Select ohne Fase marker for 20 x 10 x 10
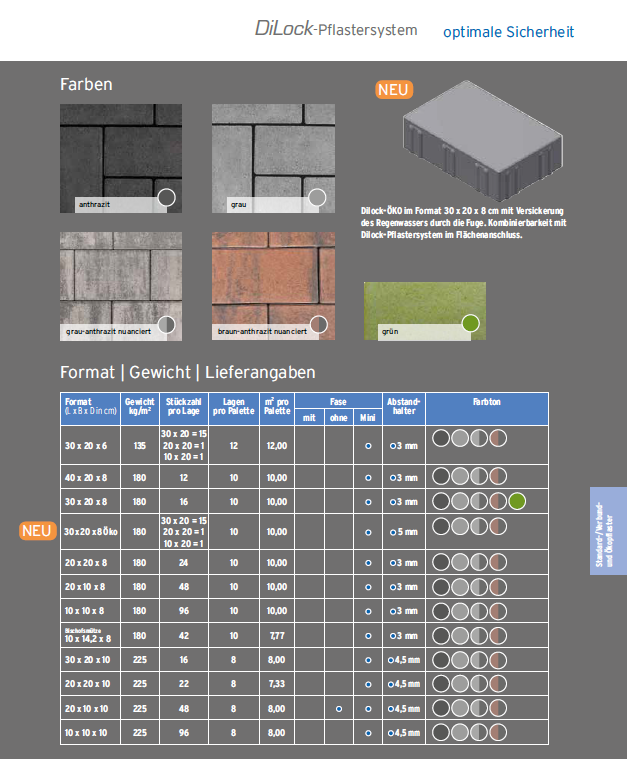Screen dimensions: 627x759 pyautogui.click(x=339, y=708)
